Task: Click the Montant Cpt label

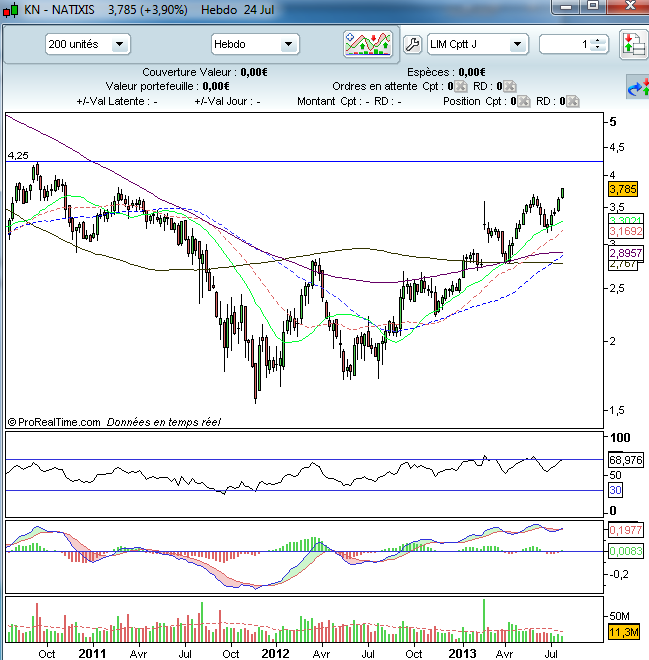Action: click(327, 101)
